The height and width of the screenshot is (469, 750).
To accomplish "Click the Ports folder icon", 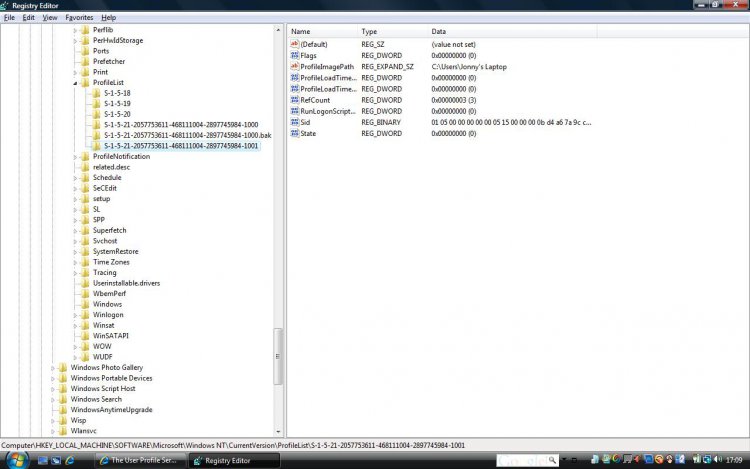I will point(85,51).
